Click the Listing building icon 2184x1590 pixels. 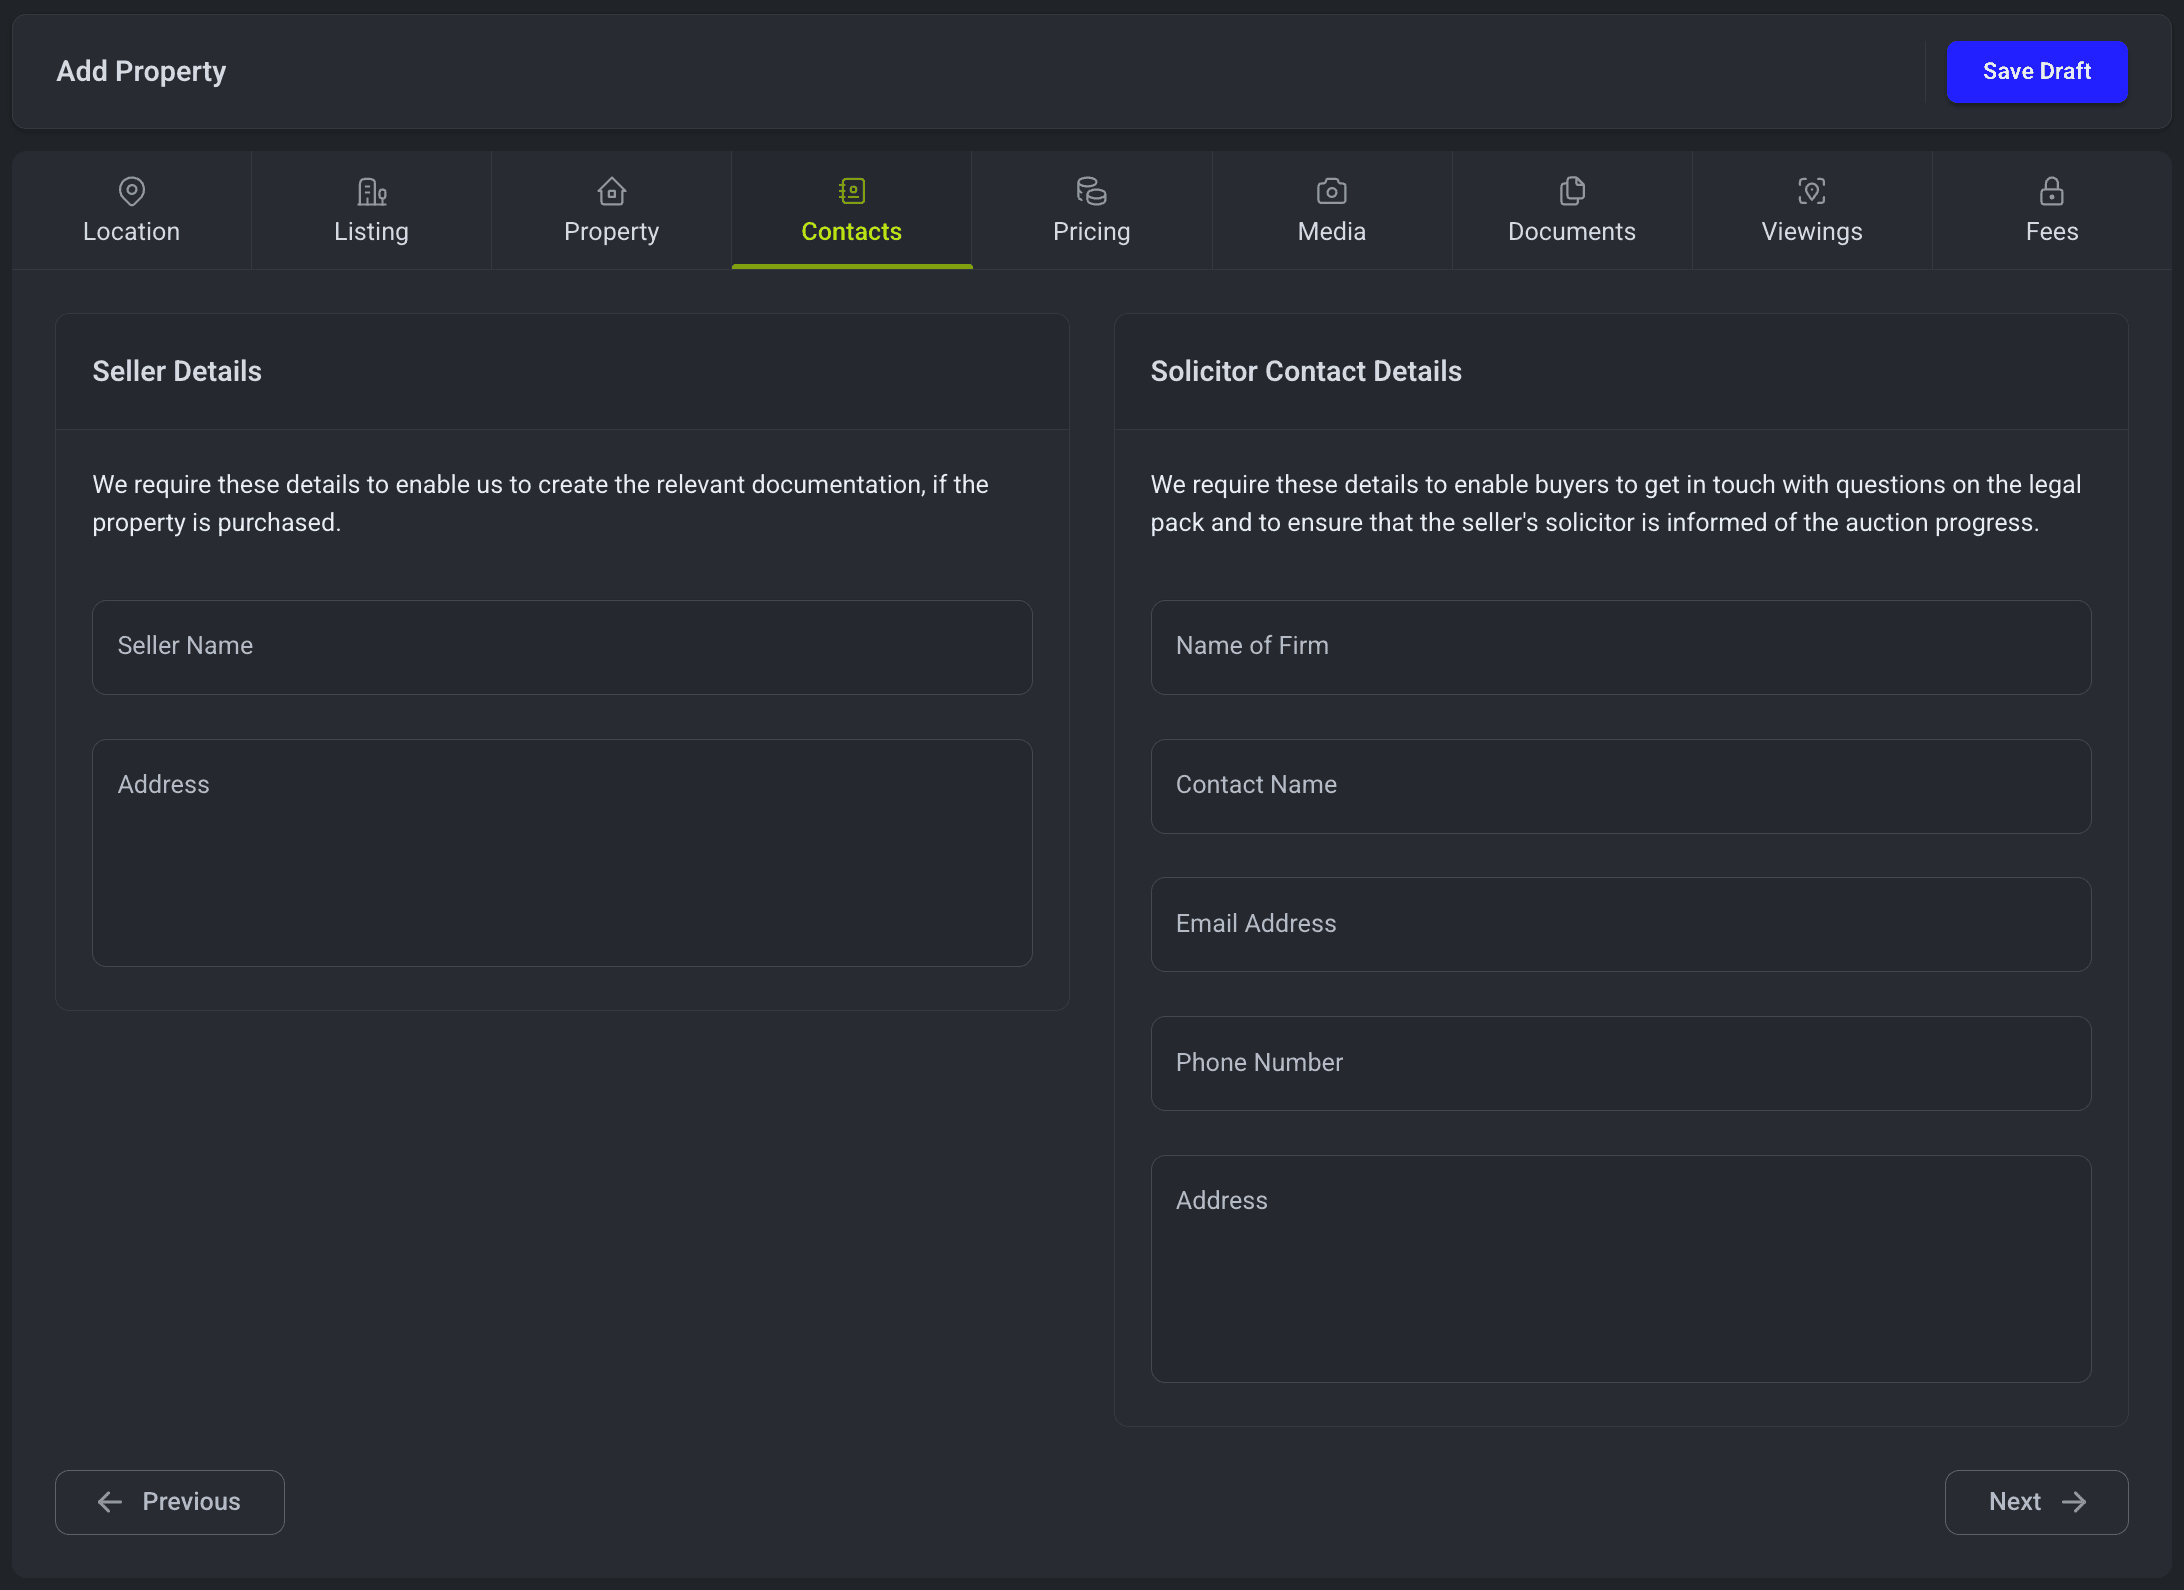[371, 190]
